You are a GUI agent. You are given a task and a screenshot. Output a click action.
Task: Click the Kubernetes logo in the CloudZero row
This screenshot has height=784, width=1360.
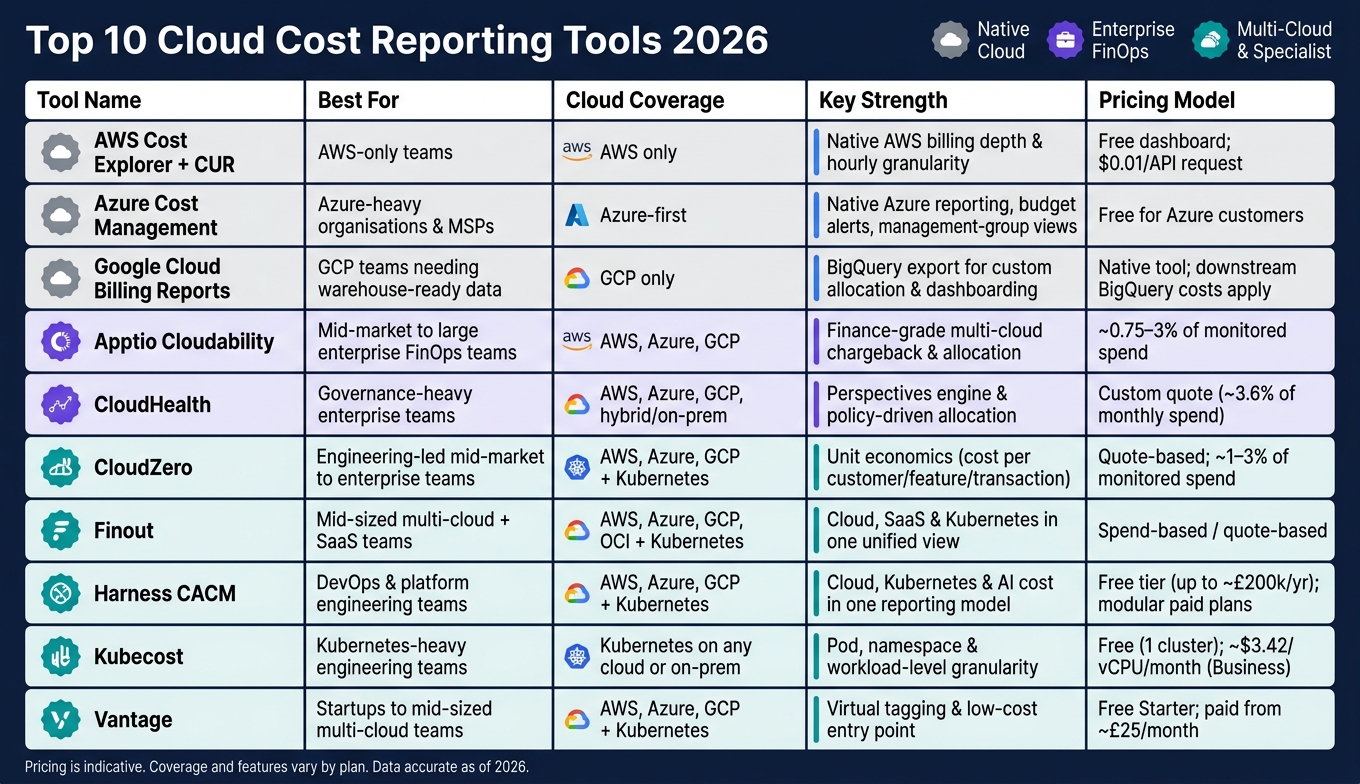(x=577, y=467)
